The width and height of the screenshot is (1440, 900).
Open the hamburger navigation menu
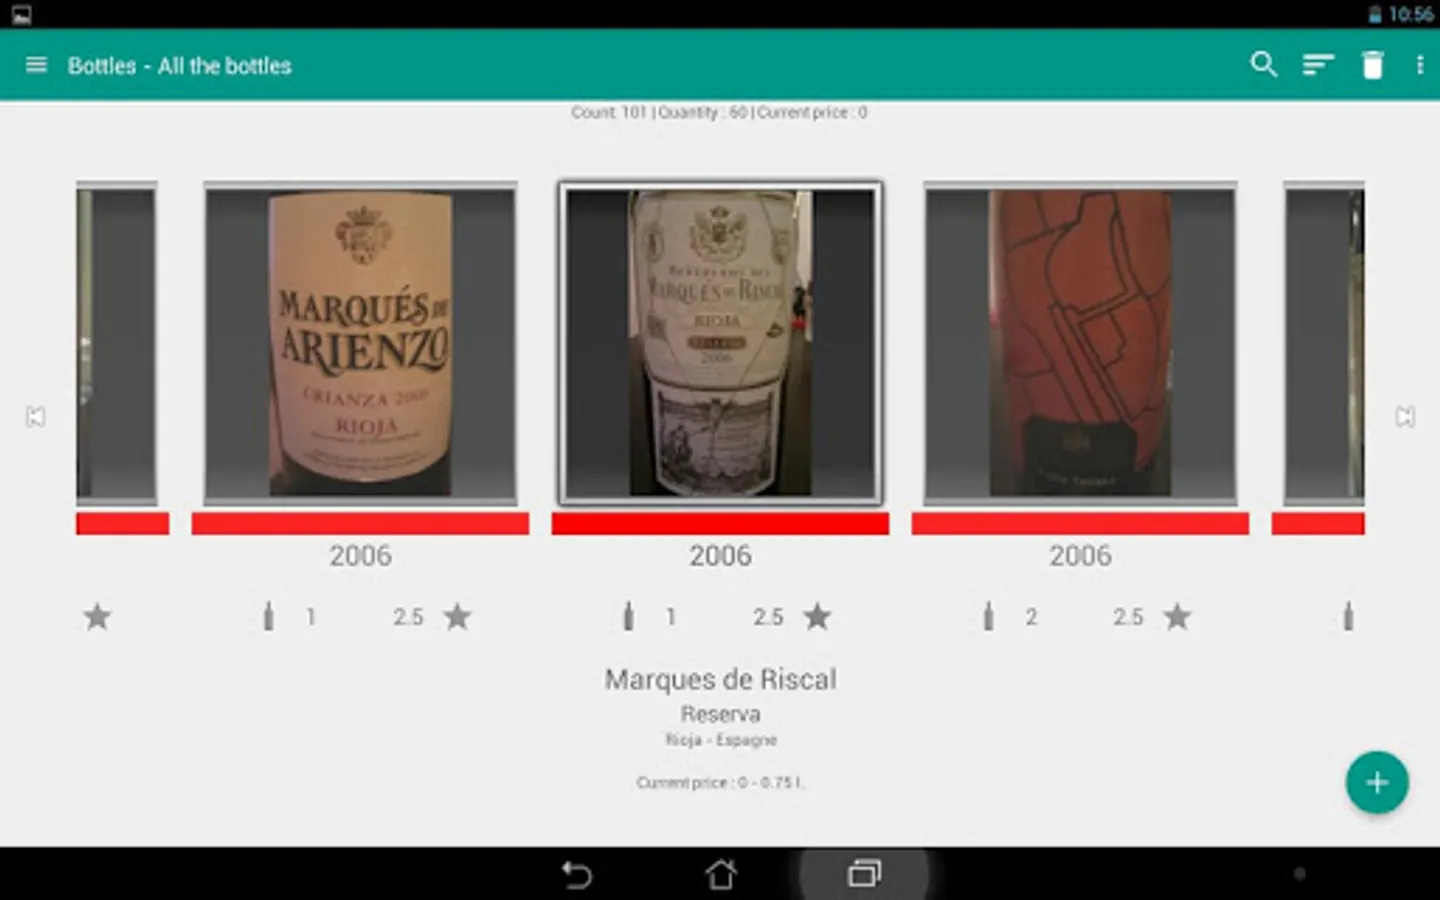pyautogui.click(x=36, y=65)
